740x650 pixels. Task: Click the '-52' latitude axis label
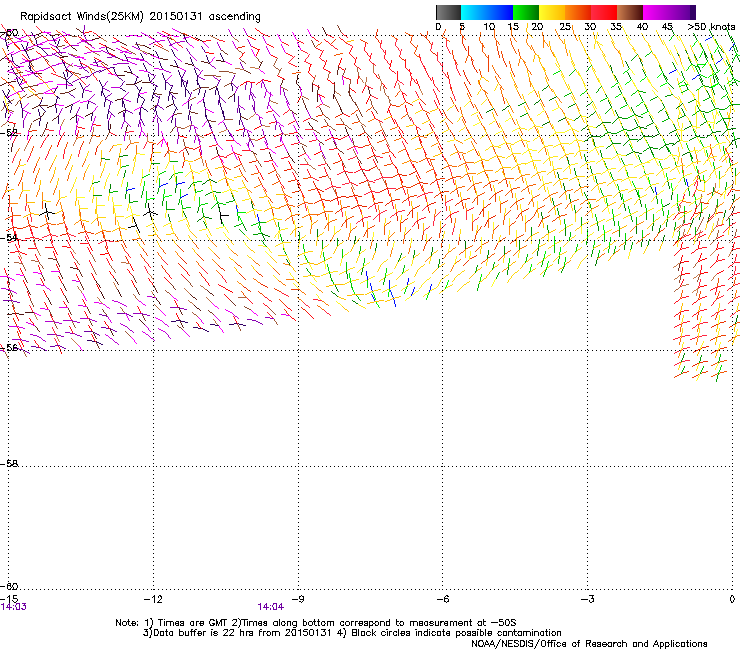tap(9, 133)
